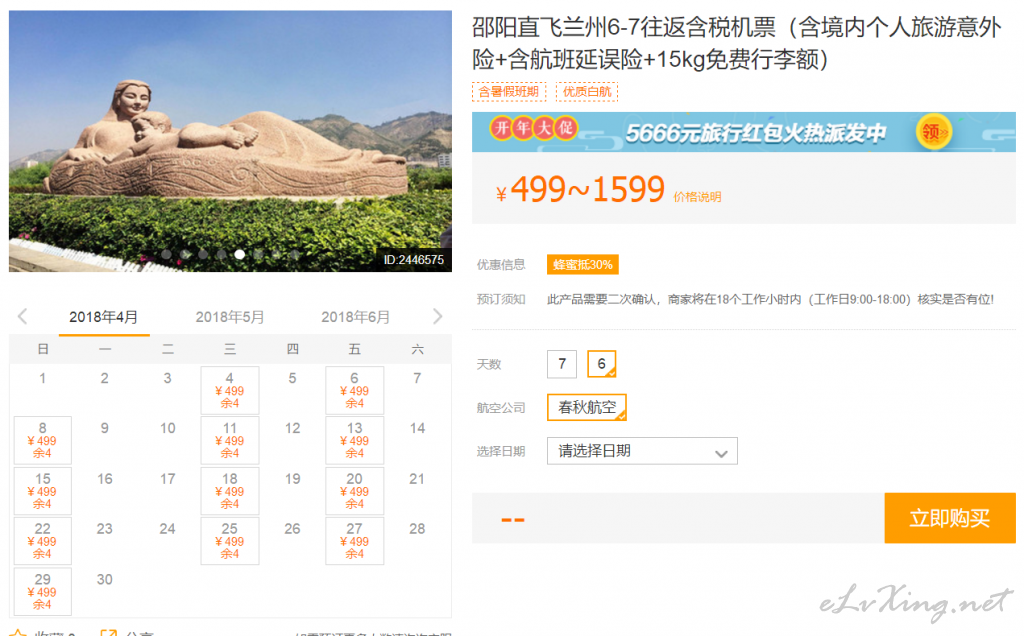Select April 25 date cell
Image resolution: width=1024 pixels, height=636 pixels.
230,541
